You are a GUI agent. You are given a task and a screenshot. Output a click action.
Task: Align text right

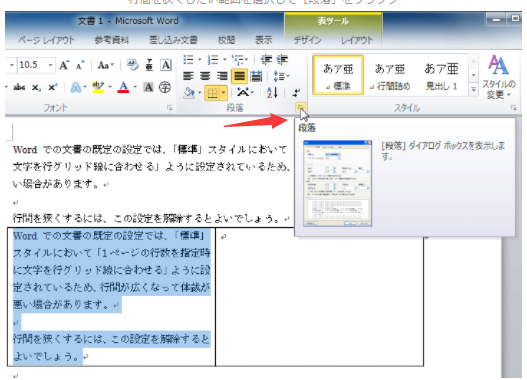tap(222, 76)
